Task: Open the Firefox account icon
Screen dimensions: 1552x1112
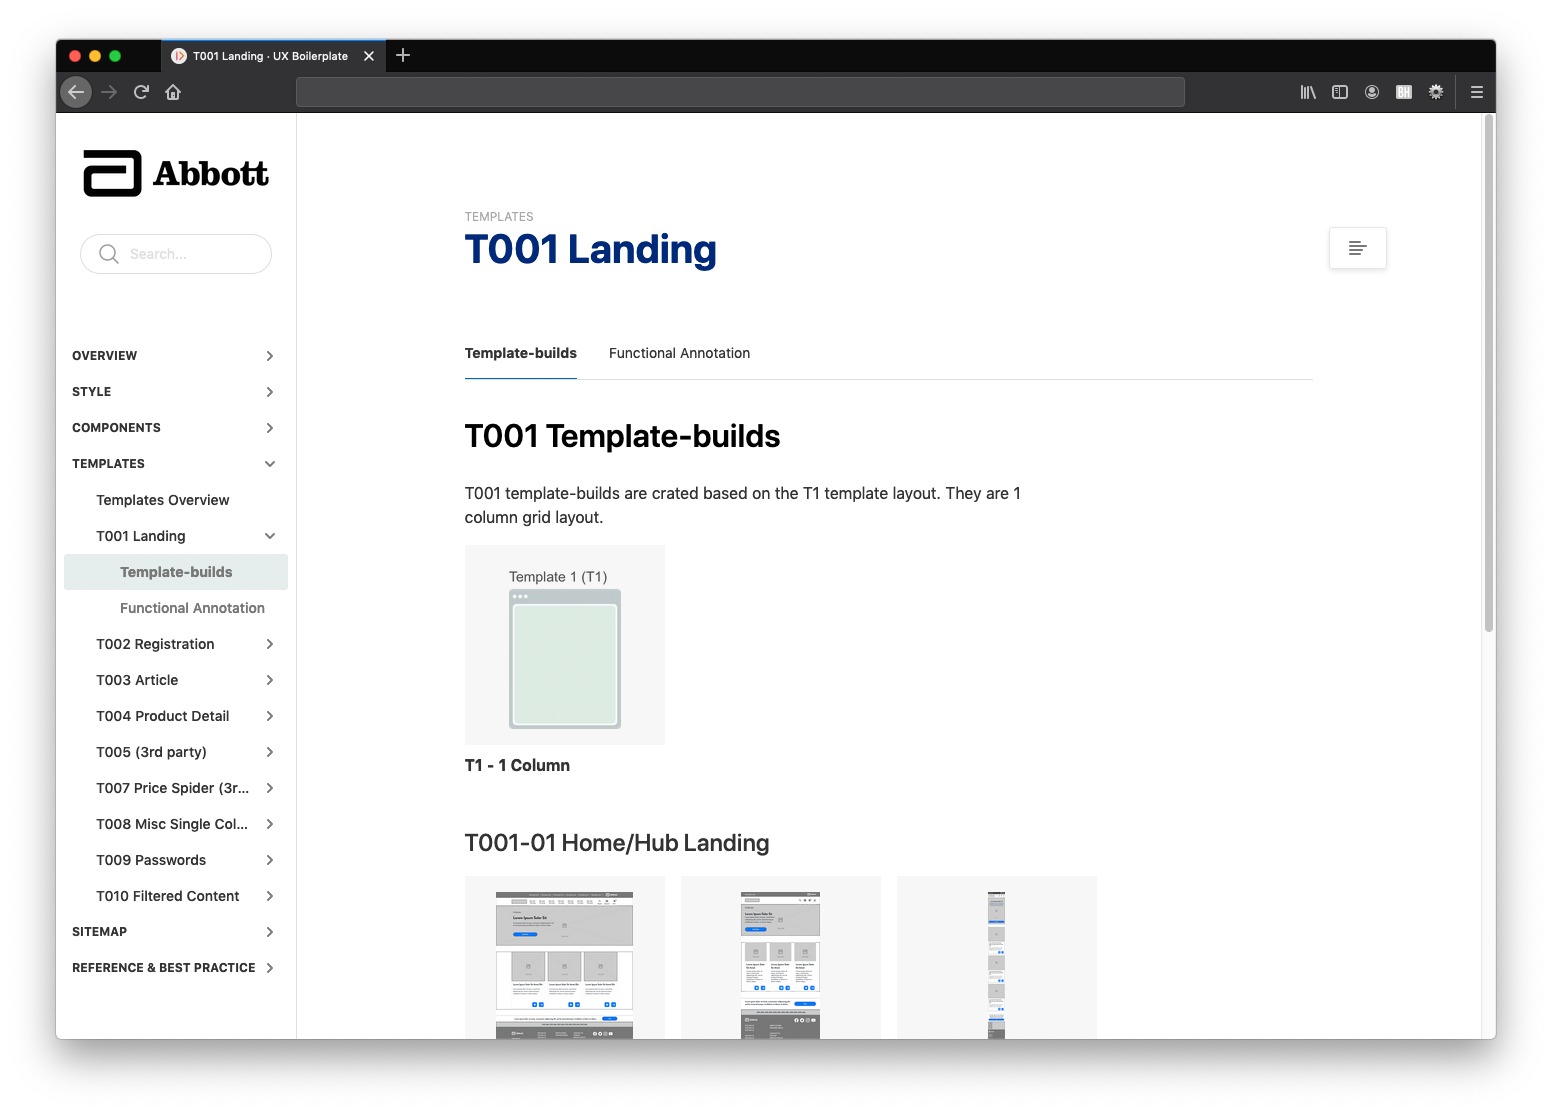Action: tap(1371, 92)
